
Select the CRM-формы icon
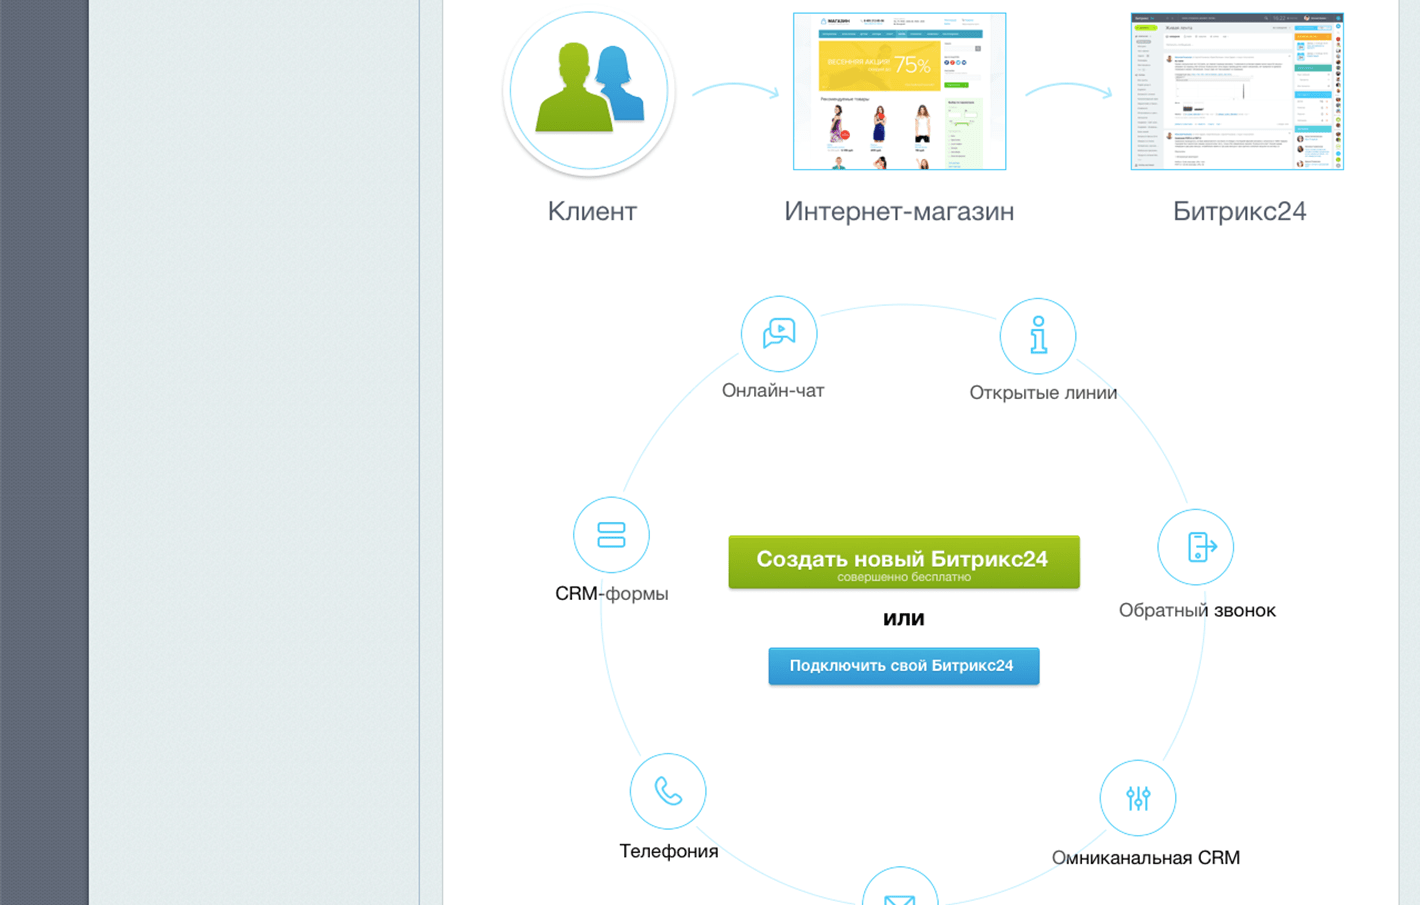[611, 535]
